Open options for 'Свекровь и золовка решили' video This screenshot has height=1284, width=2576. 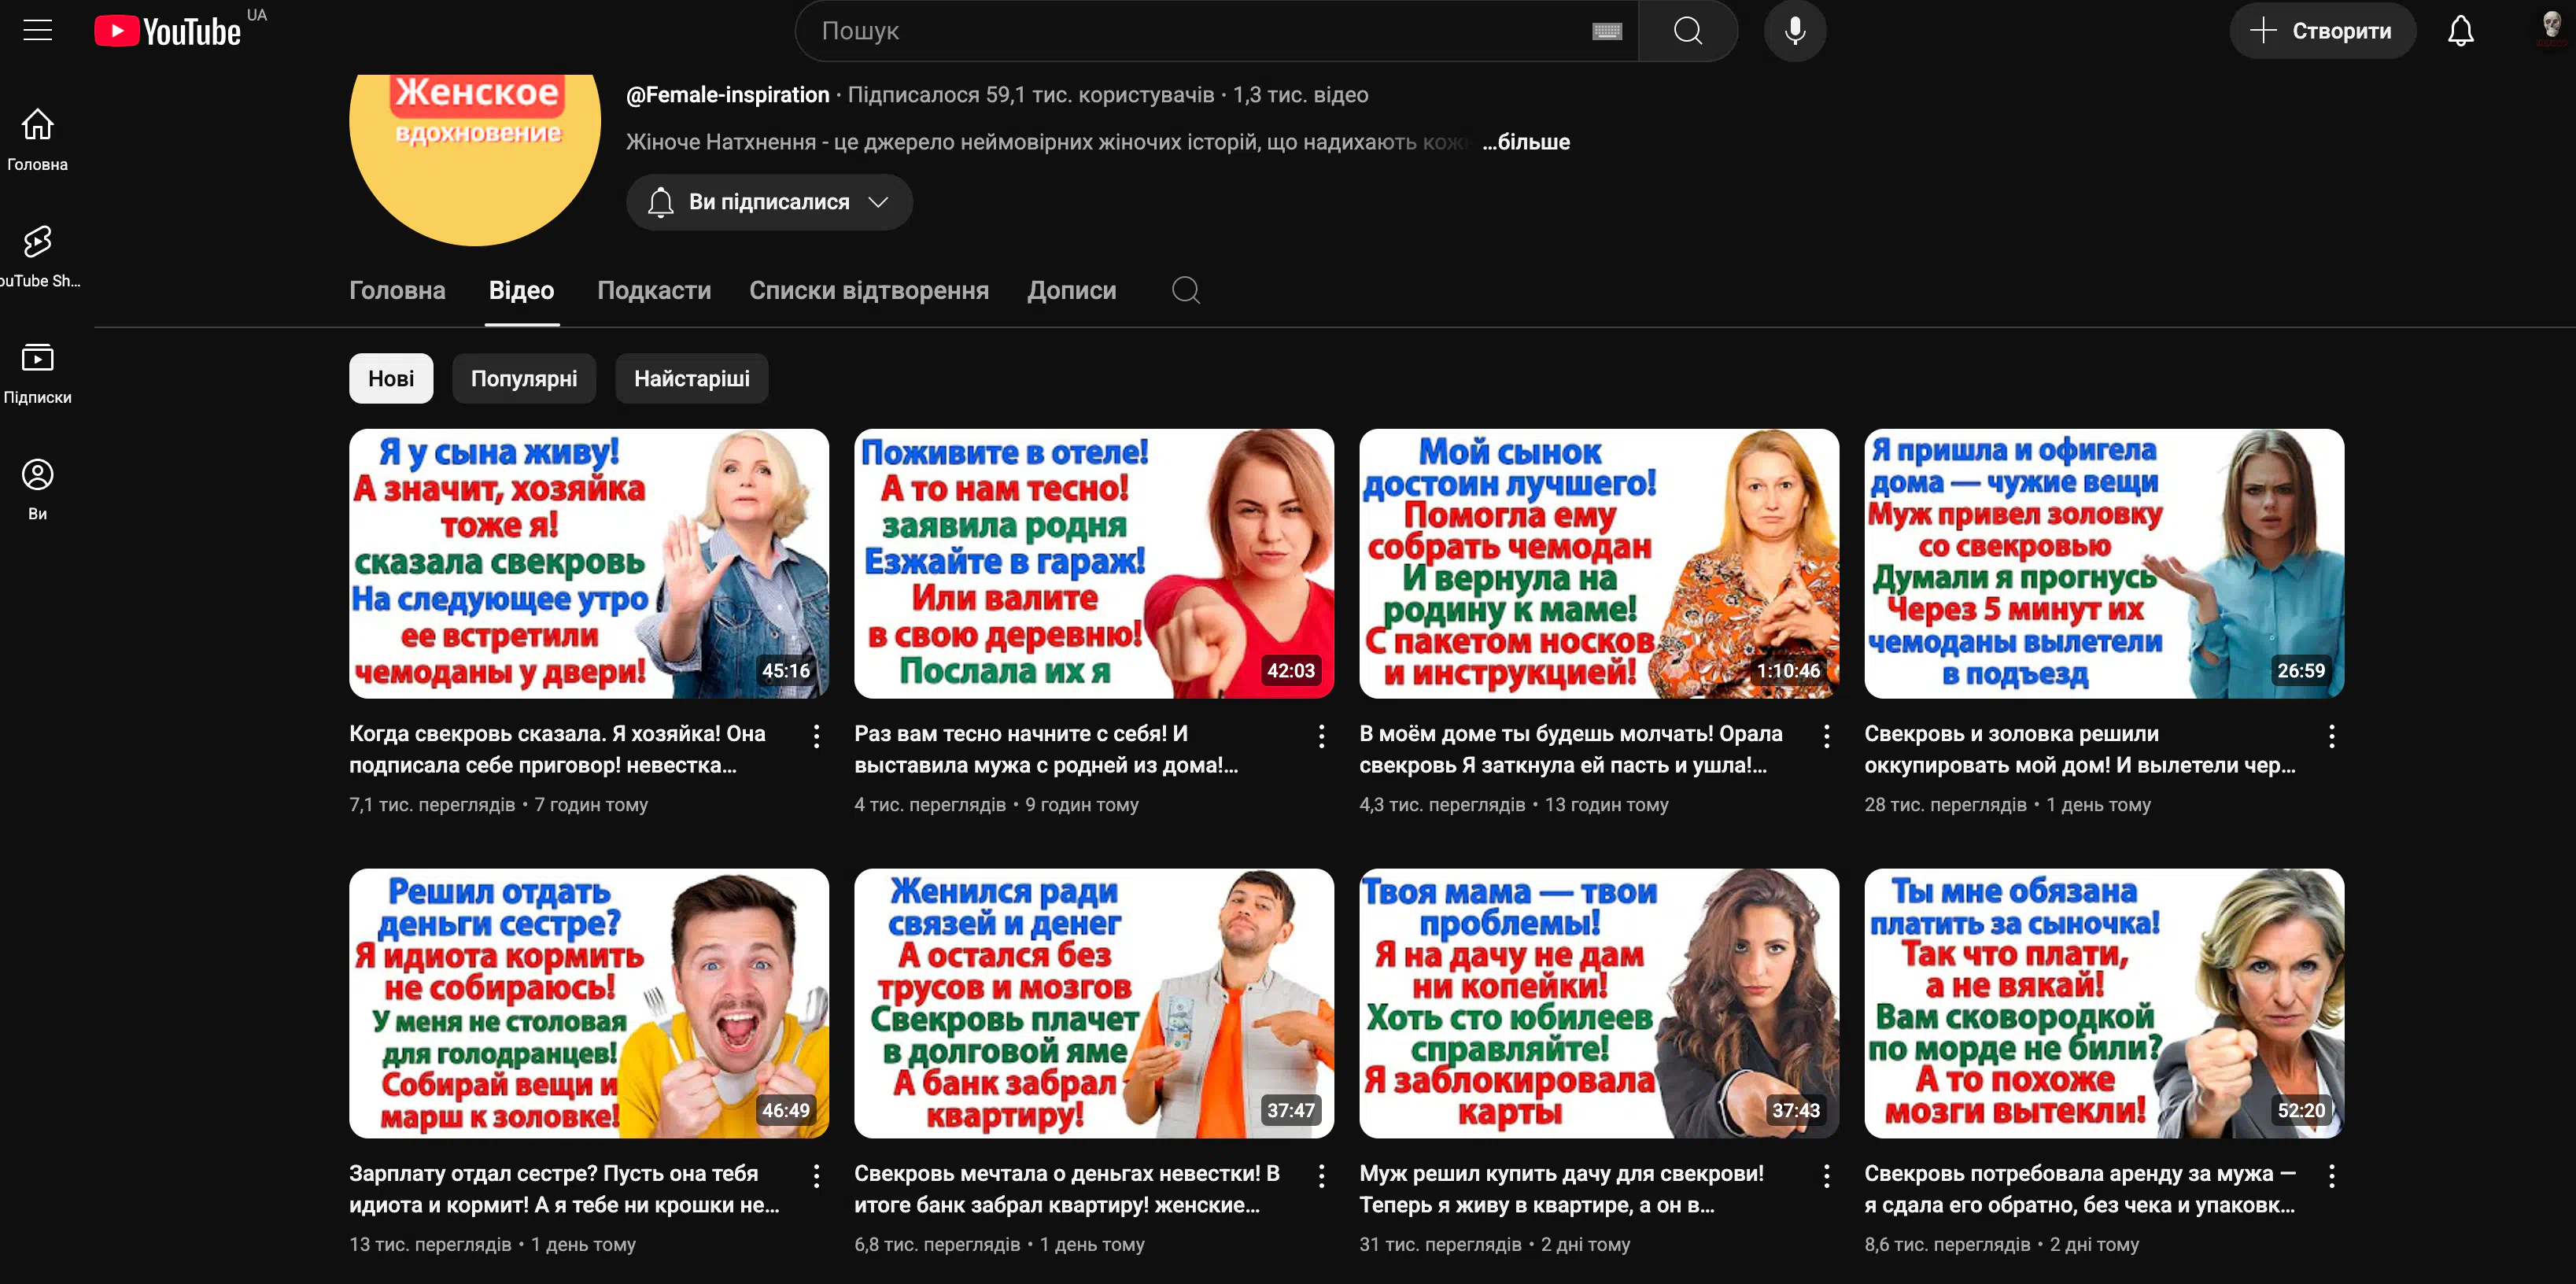click(2331, 736)
